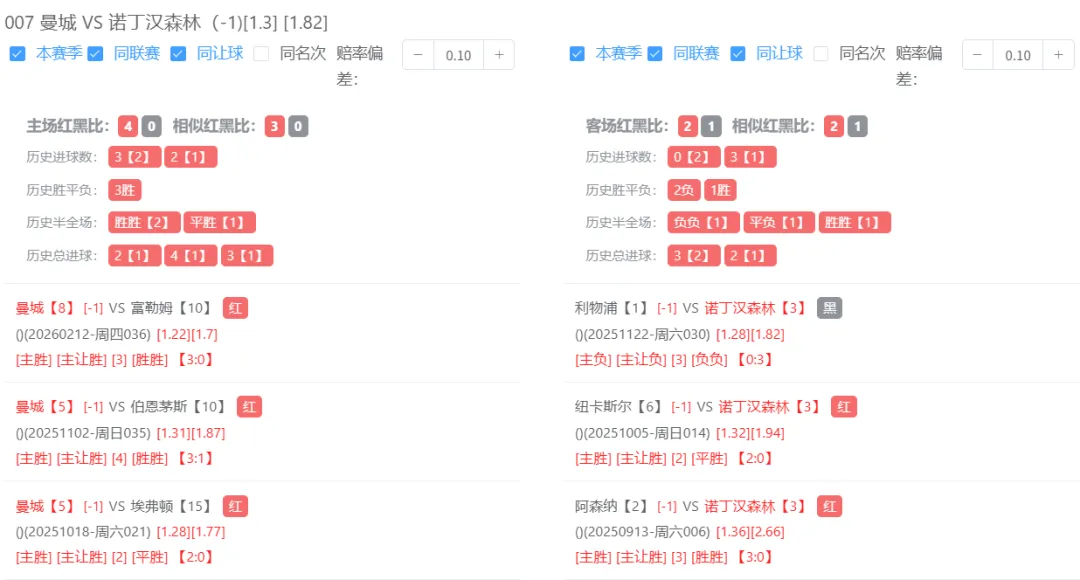Decrease odds deviation with right panel minus button
The height and width of the screenshot is (580, 1080).
coord(977,55)
